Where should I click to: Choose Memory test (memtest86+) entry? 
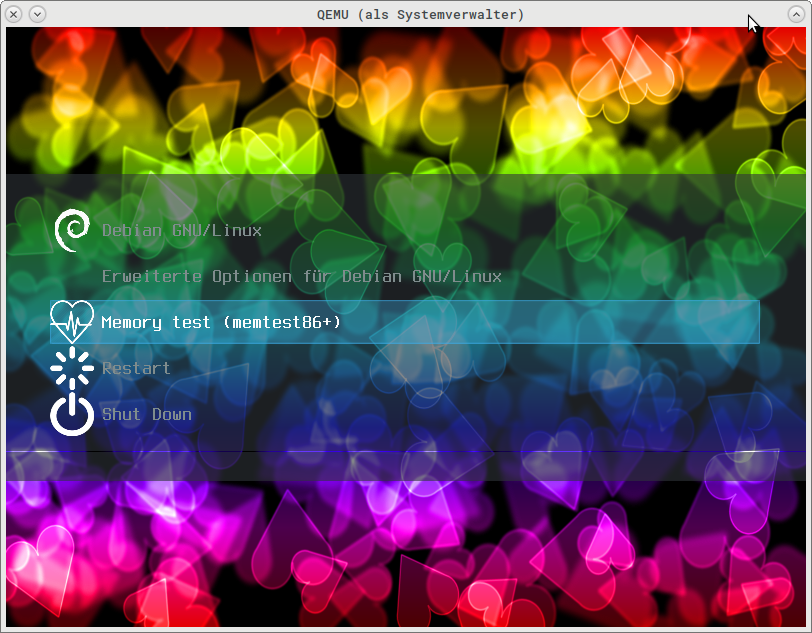(405, 322)
